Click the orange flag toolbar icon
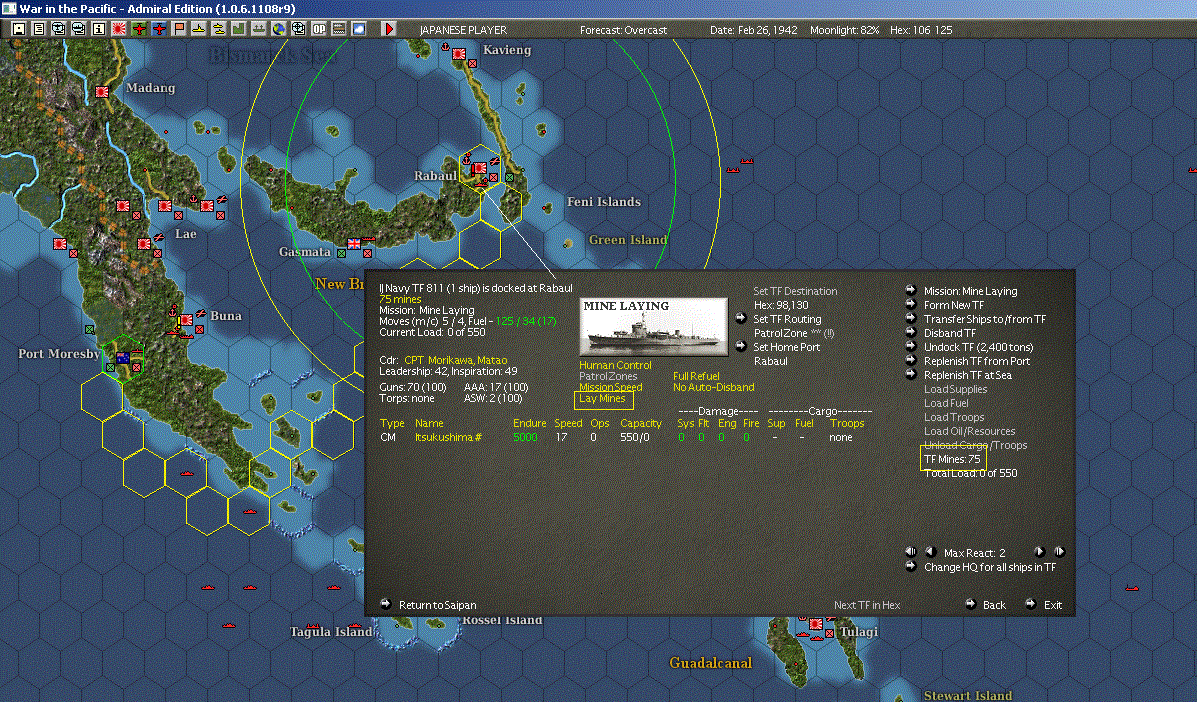Screen dimensions: 1197x702 tap(179, 29)
